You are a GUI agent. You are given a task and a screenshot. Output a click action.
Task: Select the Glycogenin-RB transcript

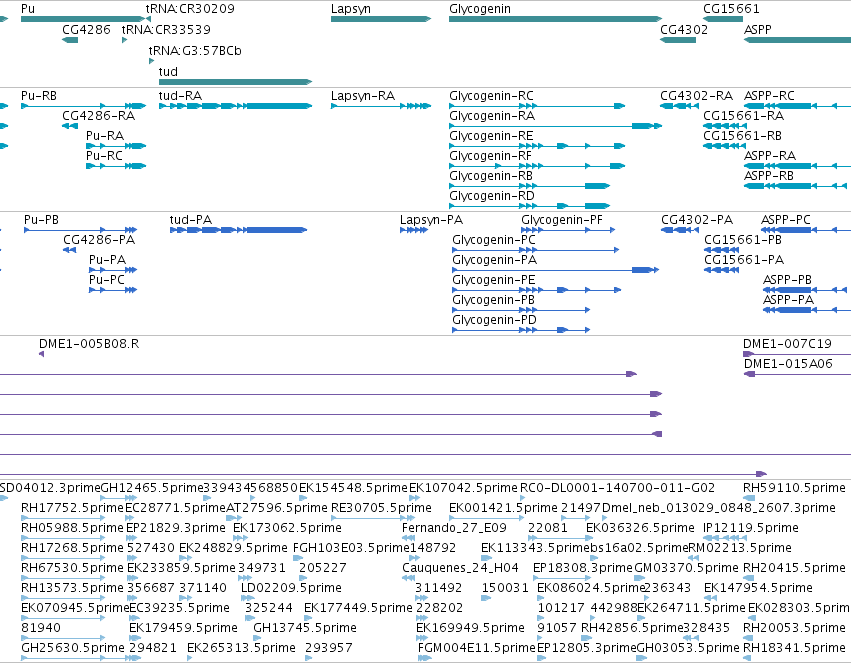click(x=530, y=186)
